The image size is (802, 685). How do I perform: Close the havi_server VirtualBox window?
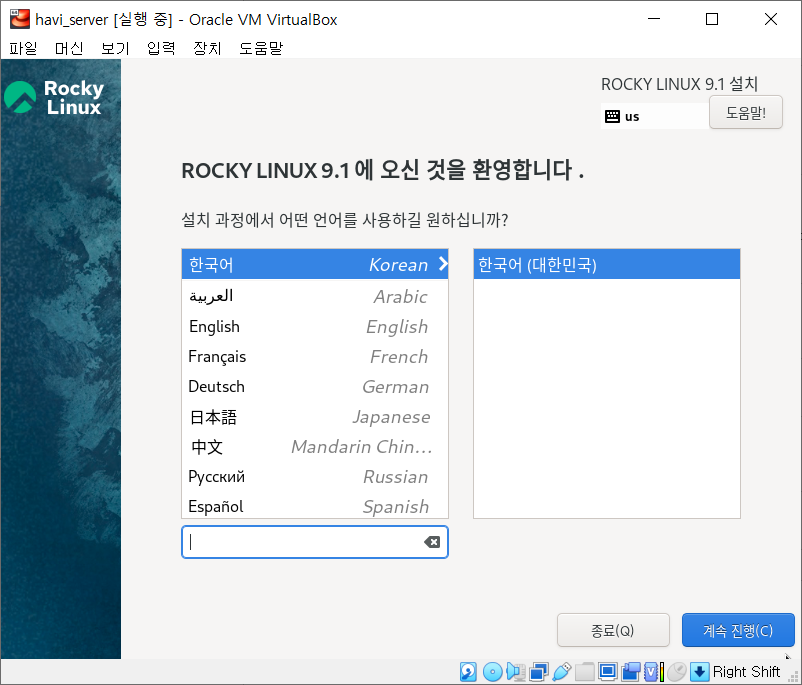(770, 19)
